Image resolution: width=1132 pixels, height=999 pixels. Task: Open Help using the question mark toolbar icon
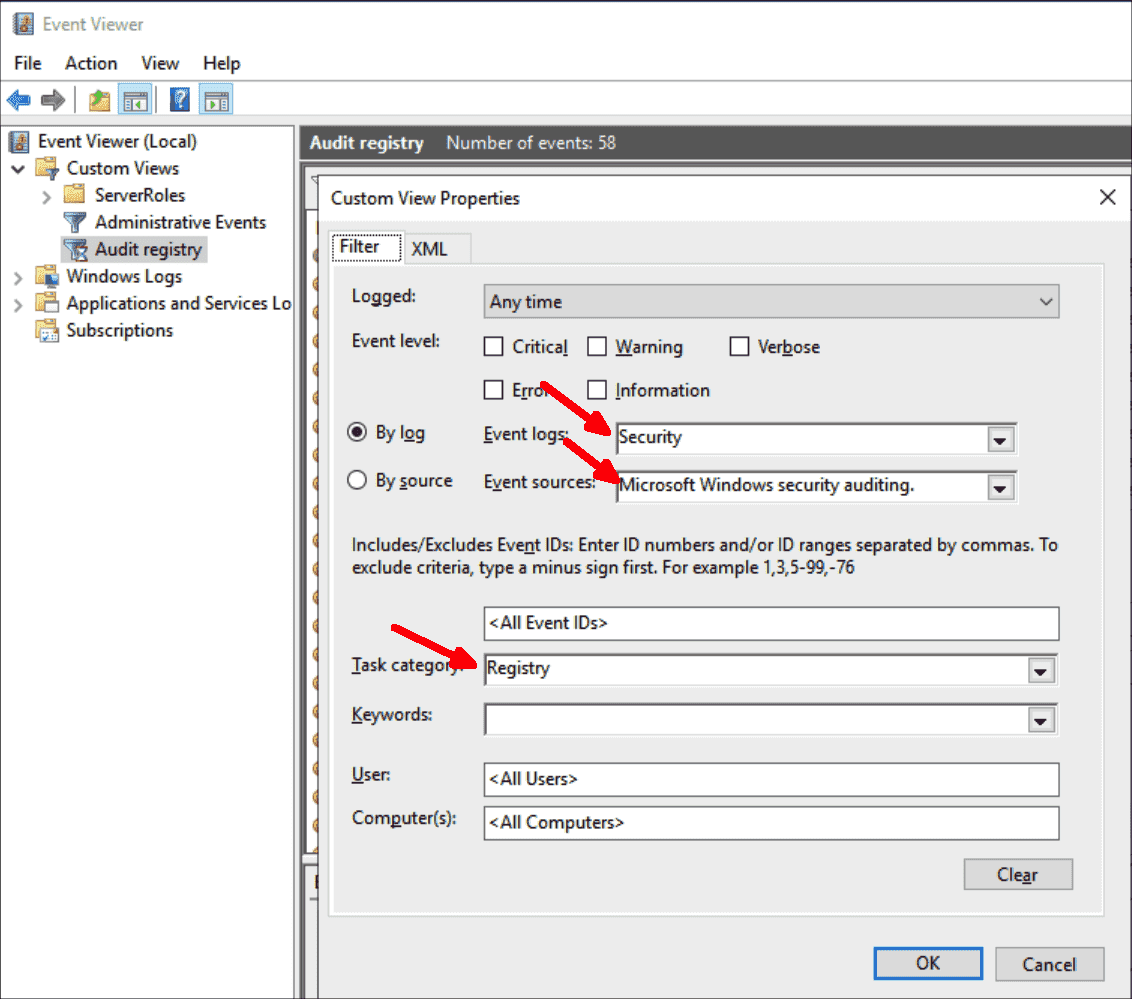(x=177, y=98)
